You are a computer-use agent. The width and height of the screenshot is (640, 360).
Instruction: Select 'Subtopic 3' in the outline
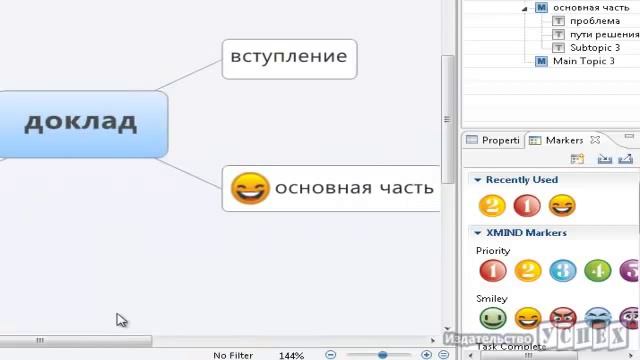point(595,48)
